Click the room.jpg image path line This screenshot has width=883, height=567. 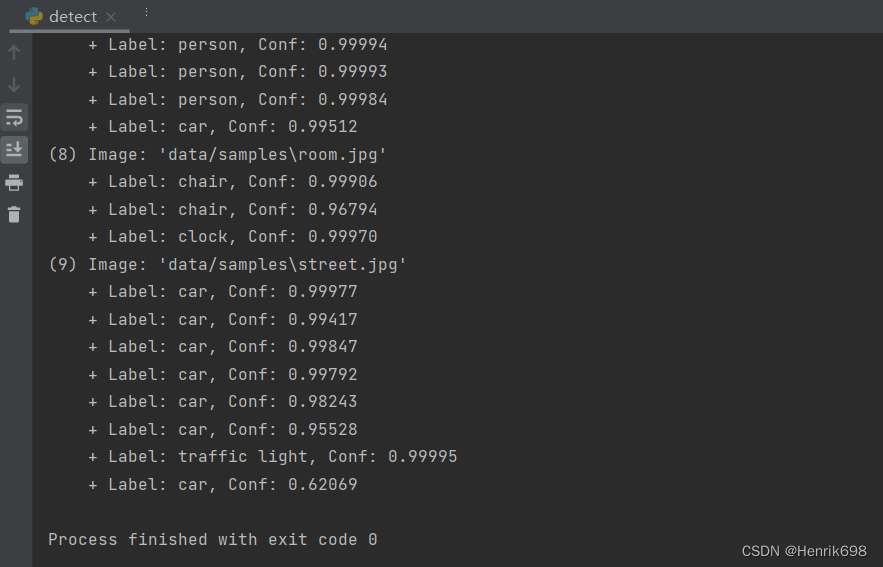tap(217, 154)
